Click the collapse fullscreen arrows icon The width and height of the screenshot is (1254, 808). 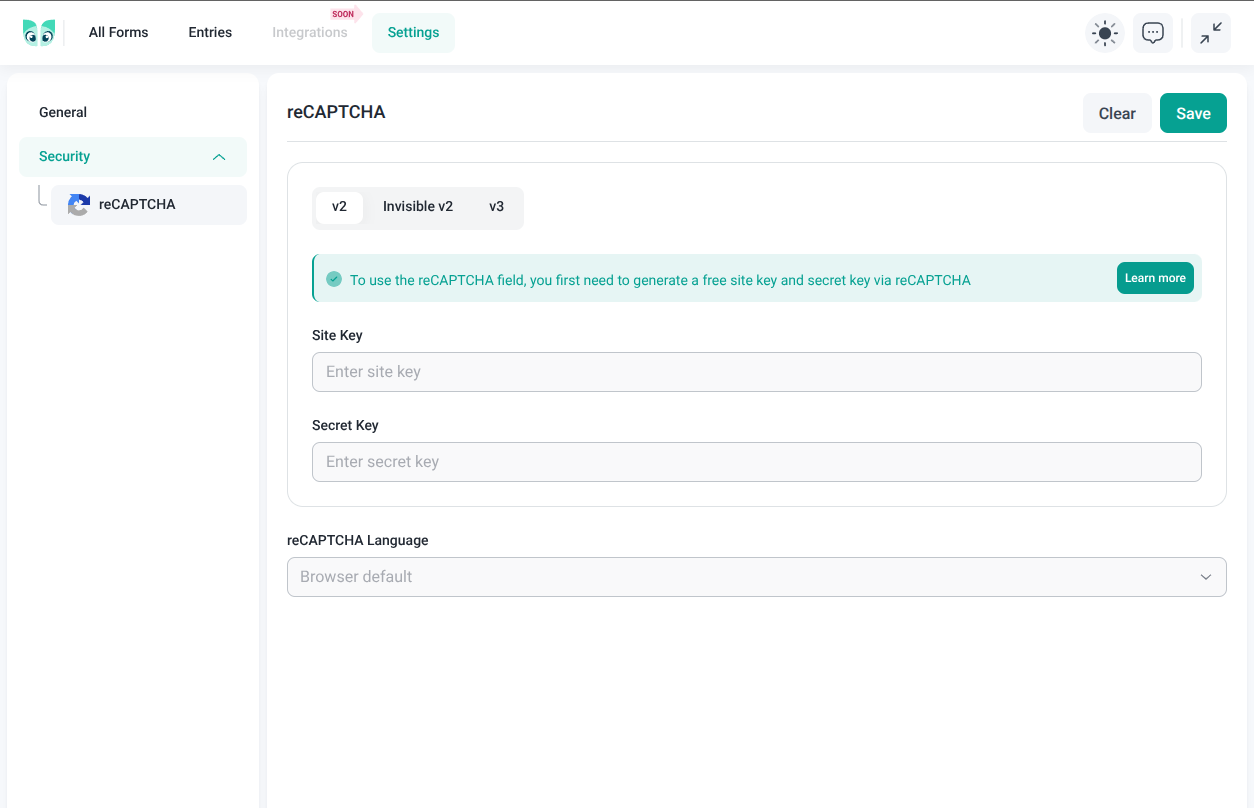1211,33
